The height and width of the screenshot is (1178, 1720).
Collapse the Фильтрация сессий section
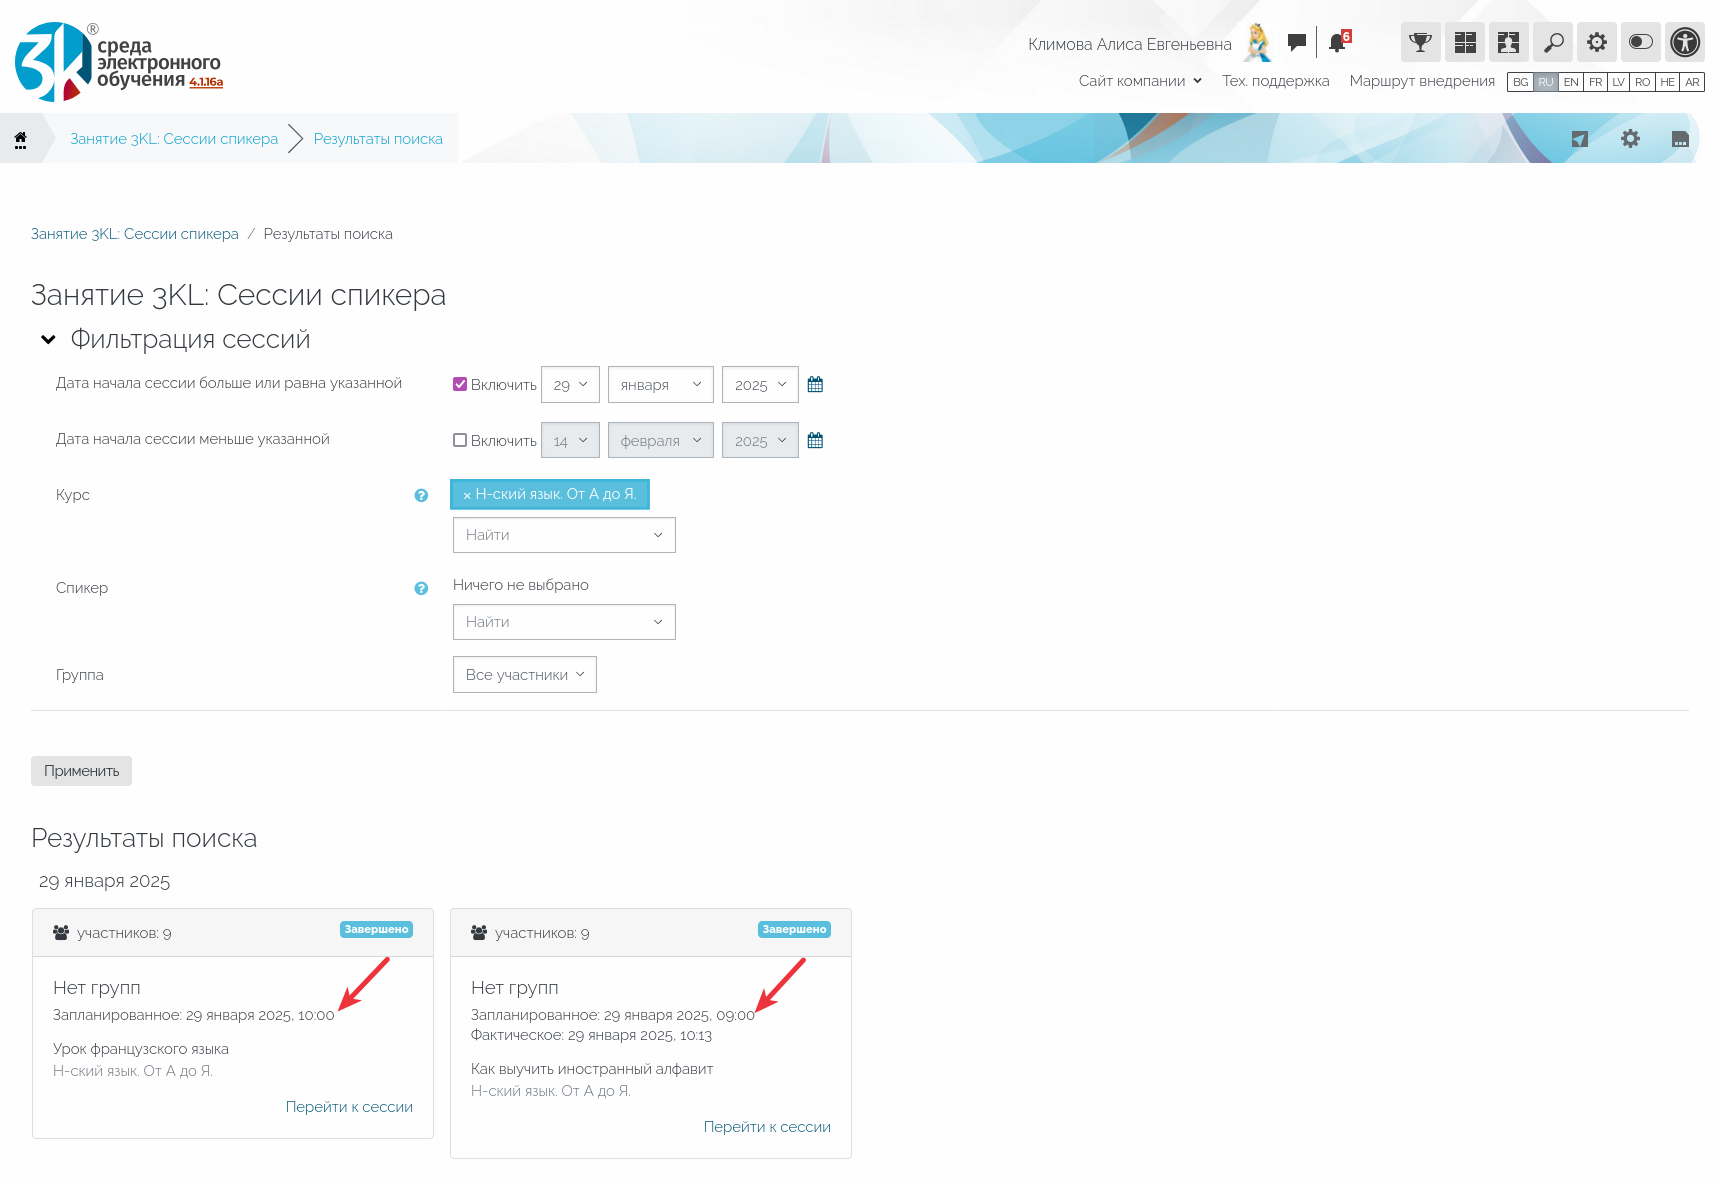[48, 340]
